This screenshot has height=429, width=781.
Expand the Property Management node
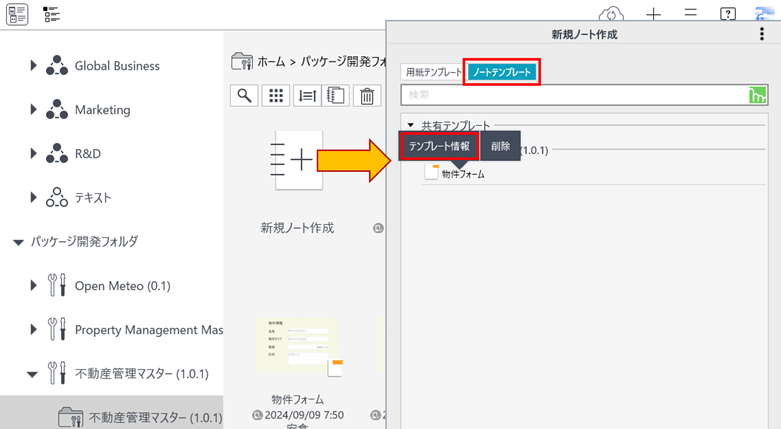(33, 329)
